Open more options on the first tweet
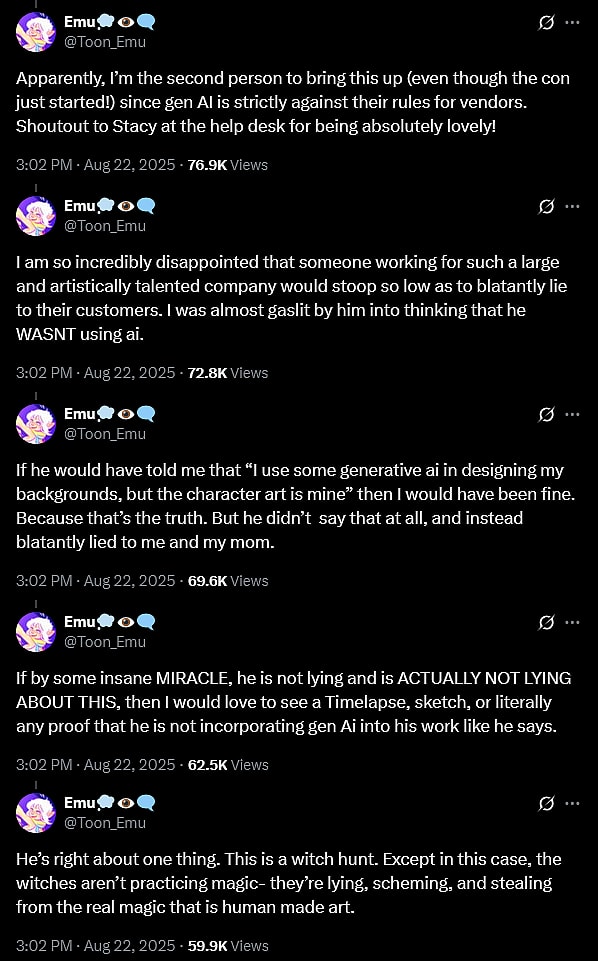The width and height of the screenshot is (598, 961). pyautogui.click(x=572, y=22)
